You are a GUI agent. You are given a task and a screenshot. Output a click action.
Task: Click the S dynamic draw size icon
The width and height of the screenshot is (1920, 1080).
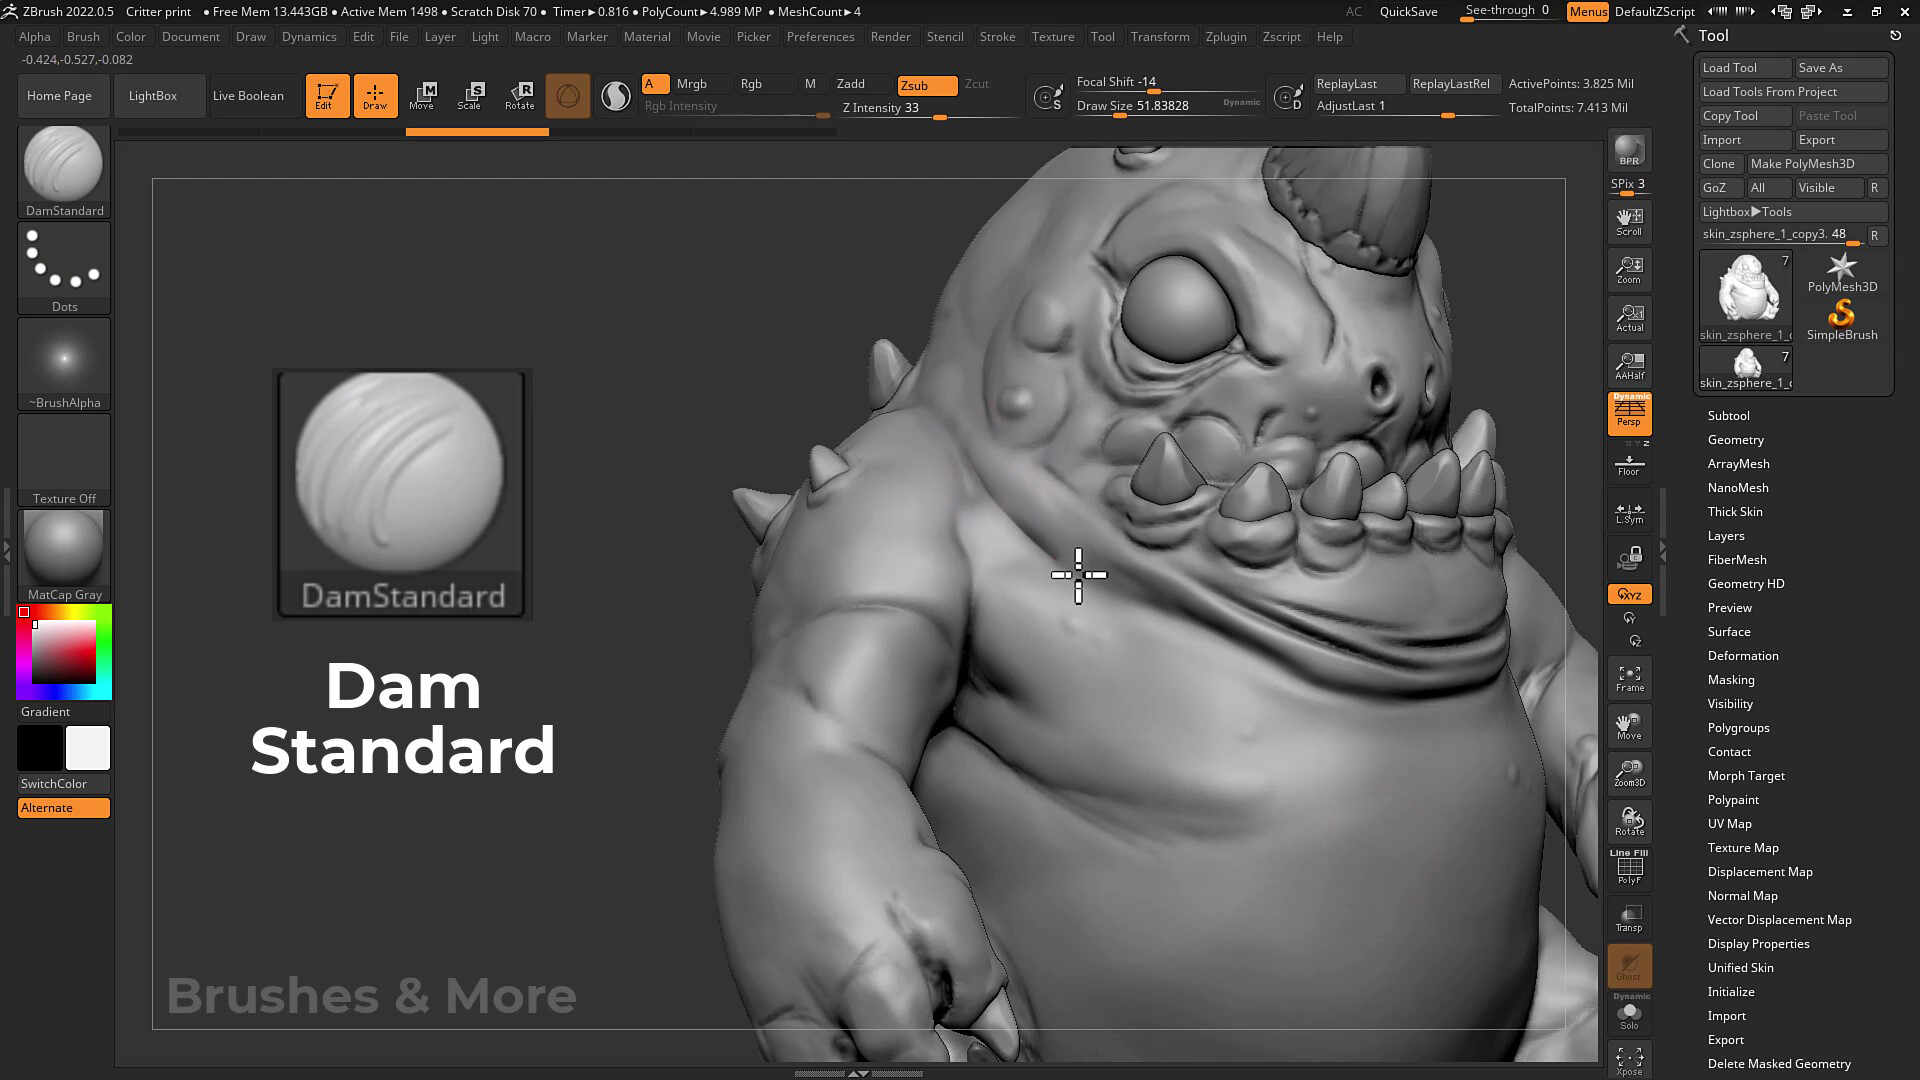[1047, 97]
